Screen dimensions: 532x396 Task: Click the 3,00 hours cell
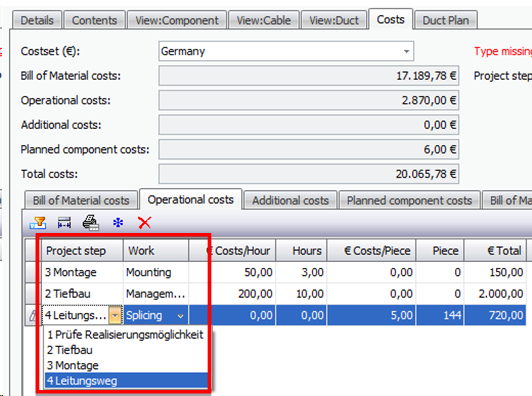[x=301, y=272]
